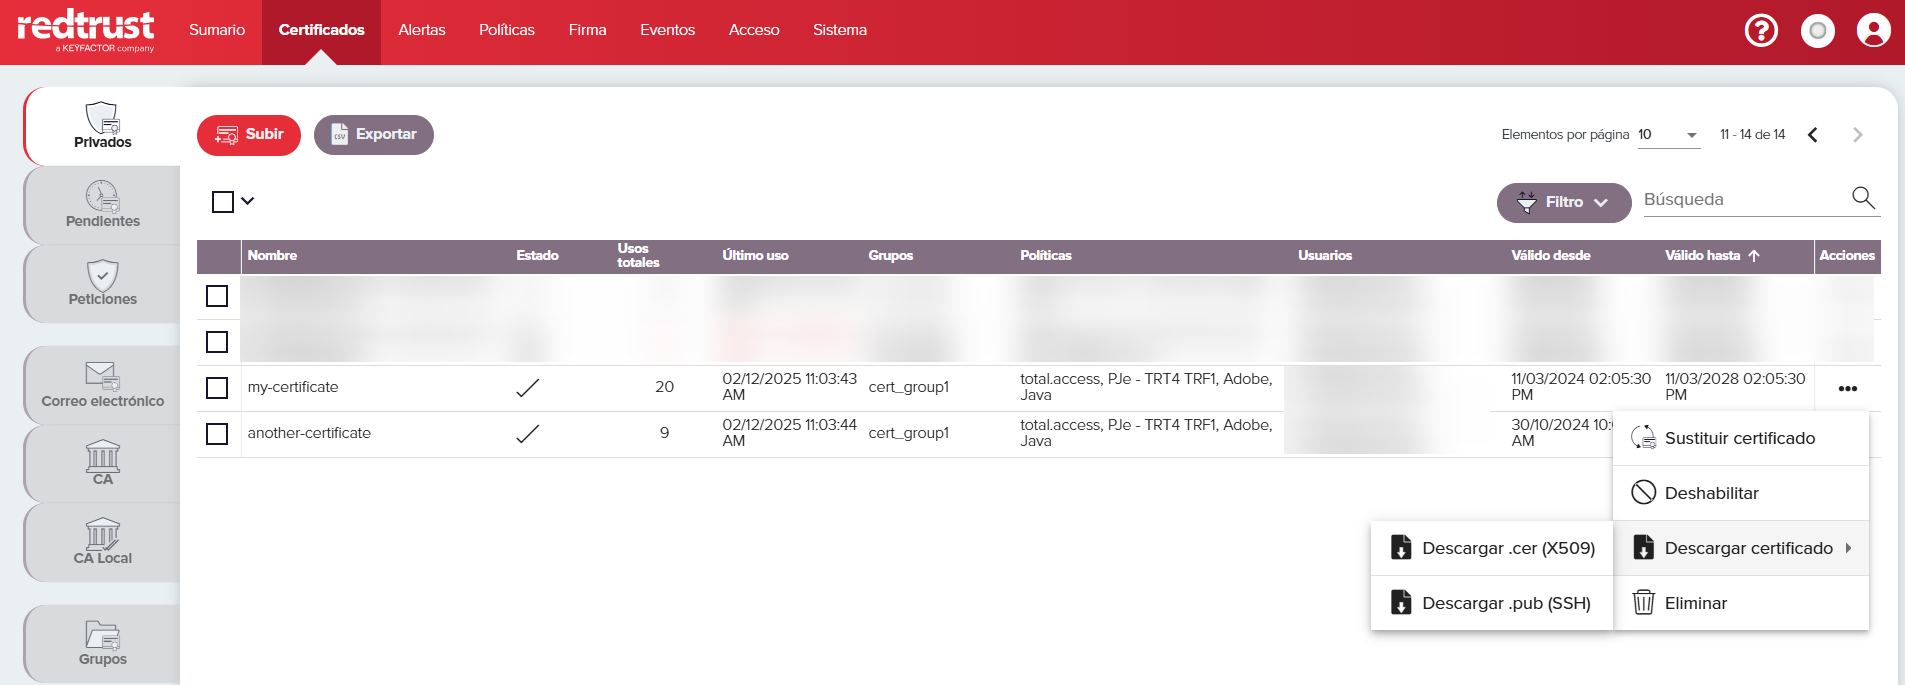This screenshot has height=685, width=1905.
Task: Open the Grupos sidebar section
Action: click(x=102, y=643)
